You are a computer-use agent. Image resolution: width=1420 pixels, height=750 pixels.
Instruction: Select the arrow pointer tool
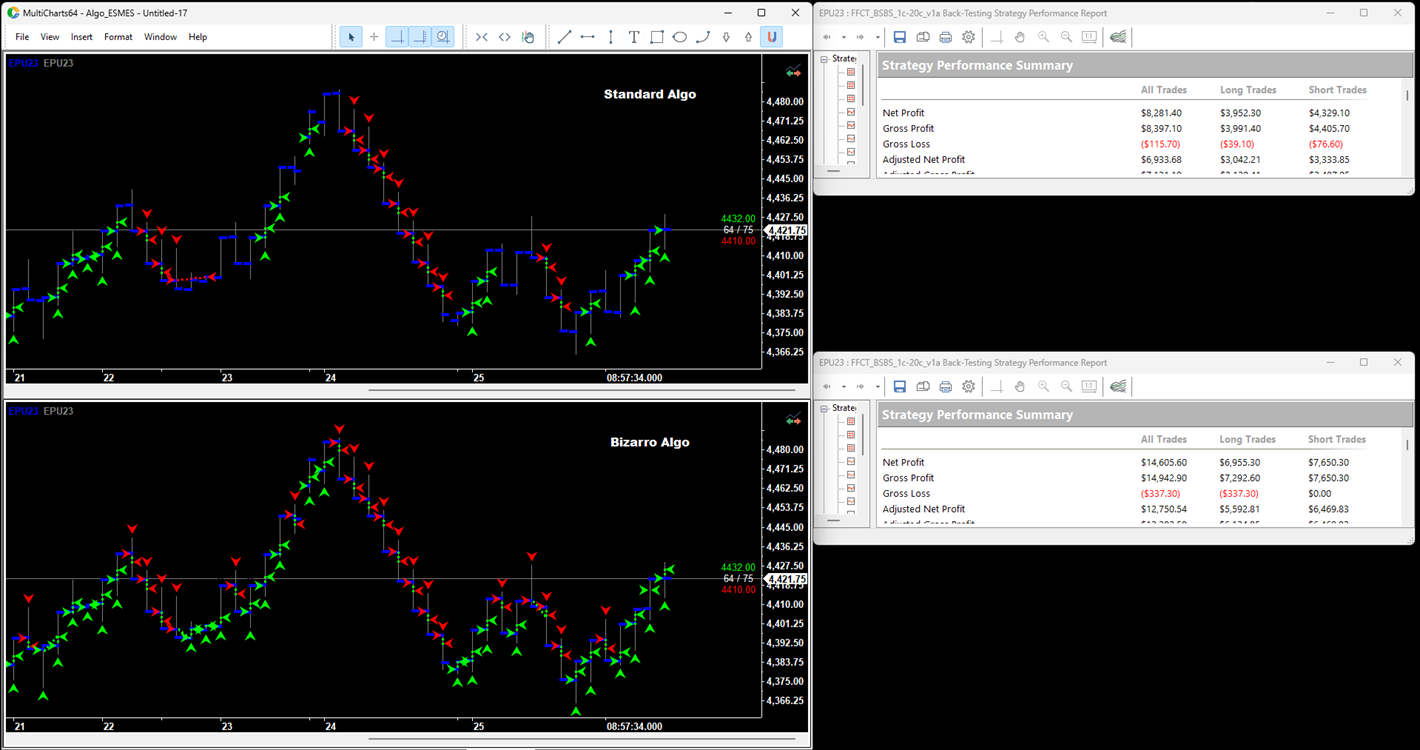(x=351, y=37)
